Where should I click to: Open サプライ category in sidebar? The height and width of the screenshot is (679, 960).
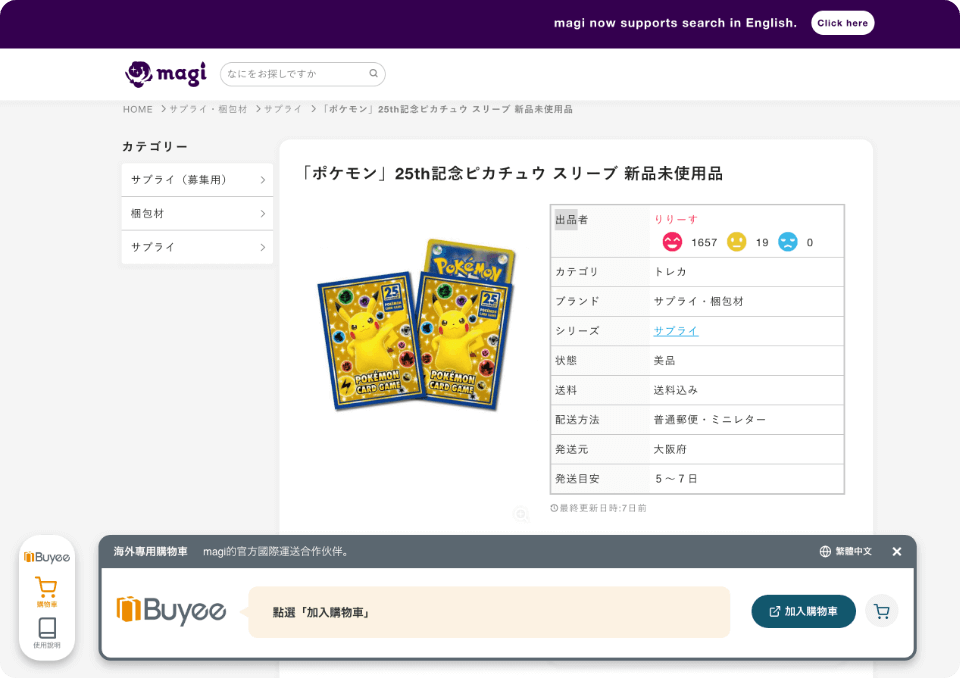pos(197,247)
